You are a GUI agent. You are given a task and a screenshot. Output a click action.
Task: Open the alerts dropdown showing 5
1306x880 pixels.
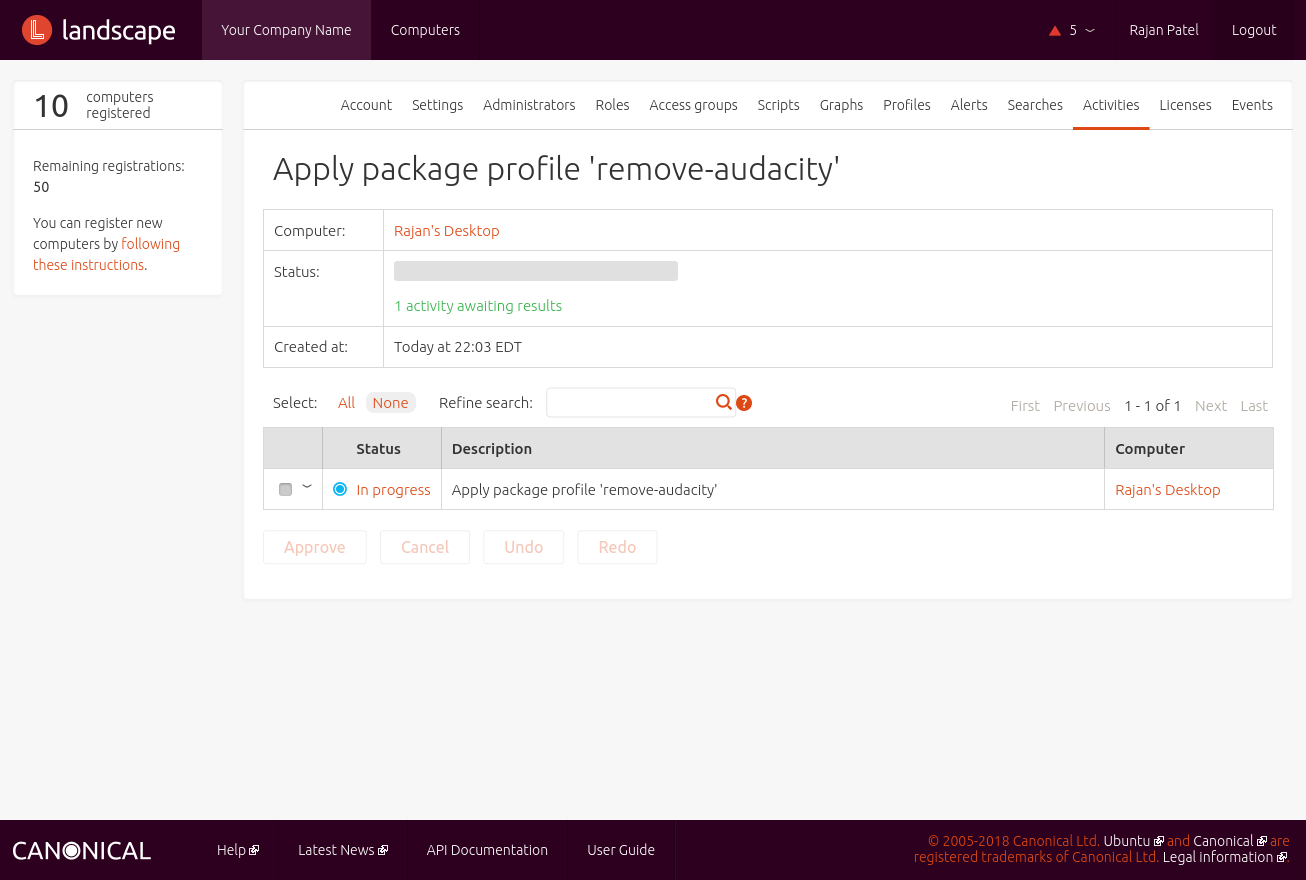(x=1072, y=30)
